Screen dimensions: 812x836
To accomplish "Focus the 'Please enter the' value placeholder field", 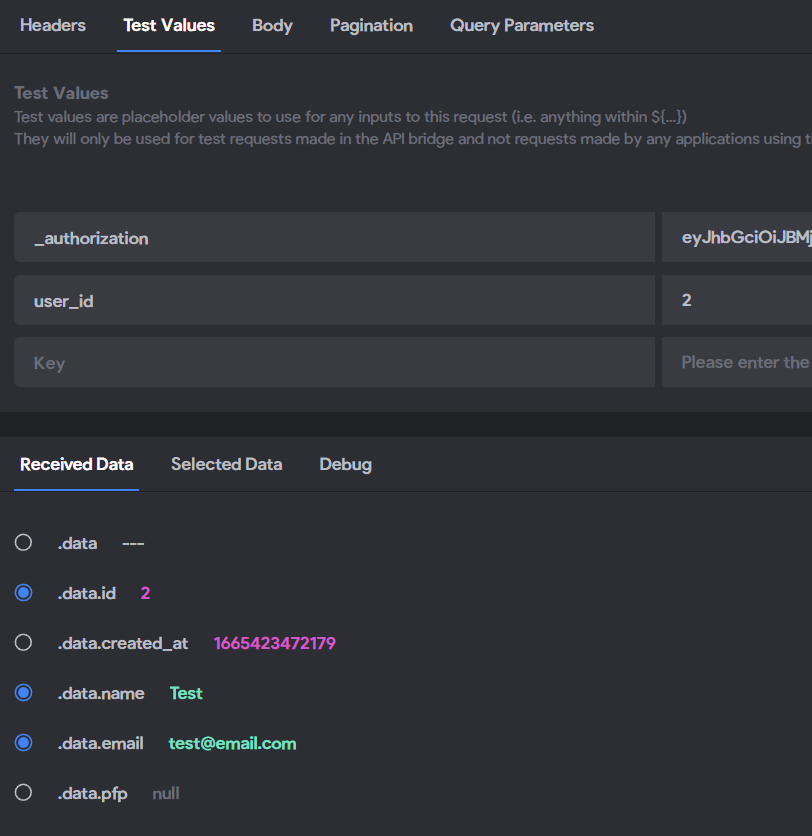I will [737, 363].
